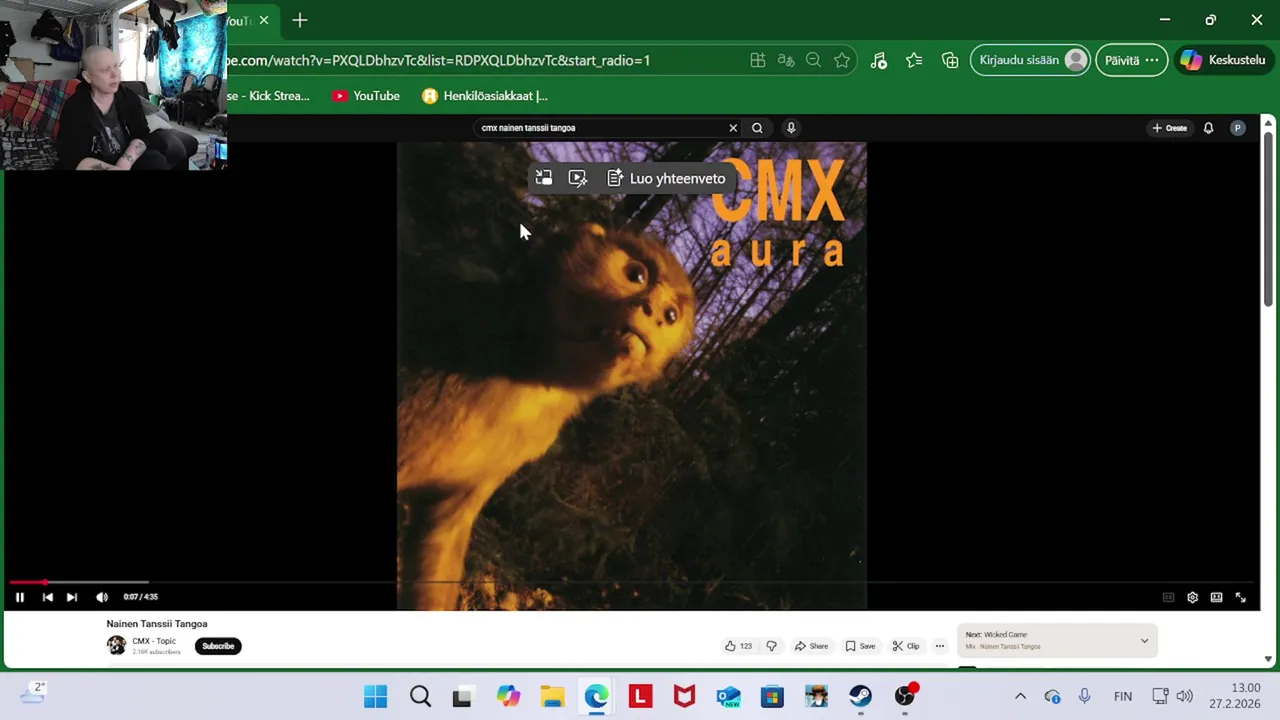Screen dimensions: 1280x720
Task: Switch the player to theater mode
Action: [1216, 597]
